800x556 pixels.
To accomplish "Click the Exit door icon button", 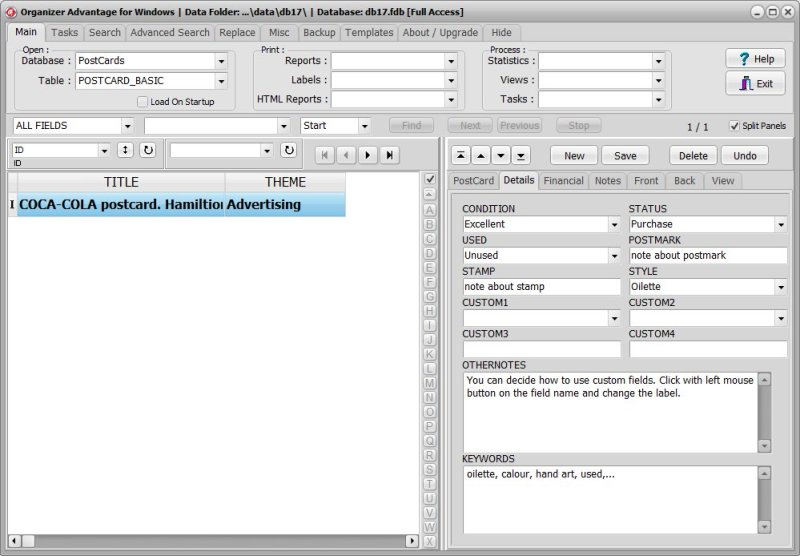I will point(756,84).
